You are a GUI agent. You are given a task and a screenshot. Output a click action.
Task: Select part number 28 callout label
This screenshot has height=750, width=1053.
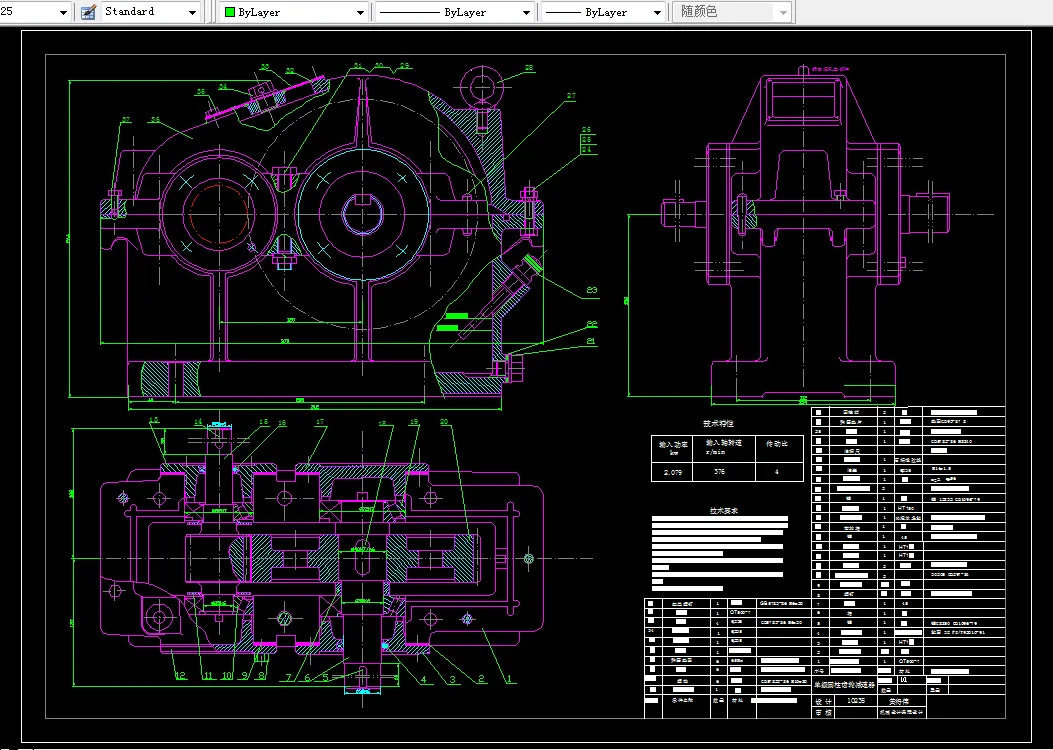529,68
